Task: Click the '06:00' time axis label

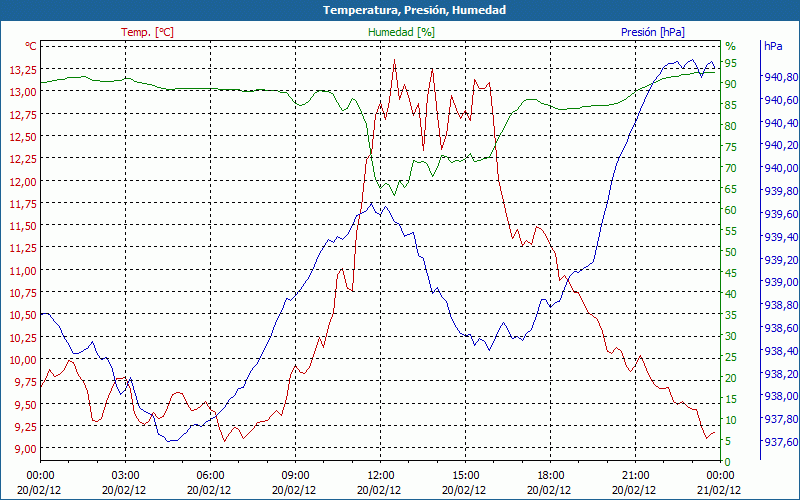Action: pos(210,476)
